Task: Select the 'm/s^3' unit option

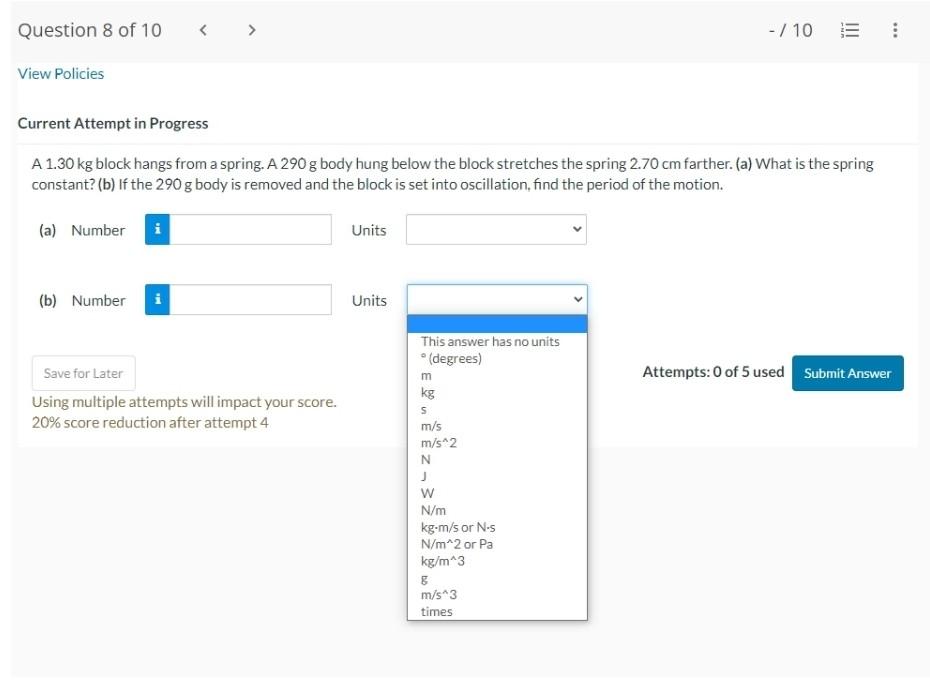Action: click(497, 595)
